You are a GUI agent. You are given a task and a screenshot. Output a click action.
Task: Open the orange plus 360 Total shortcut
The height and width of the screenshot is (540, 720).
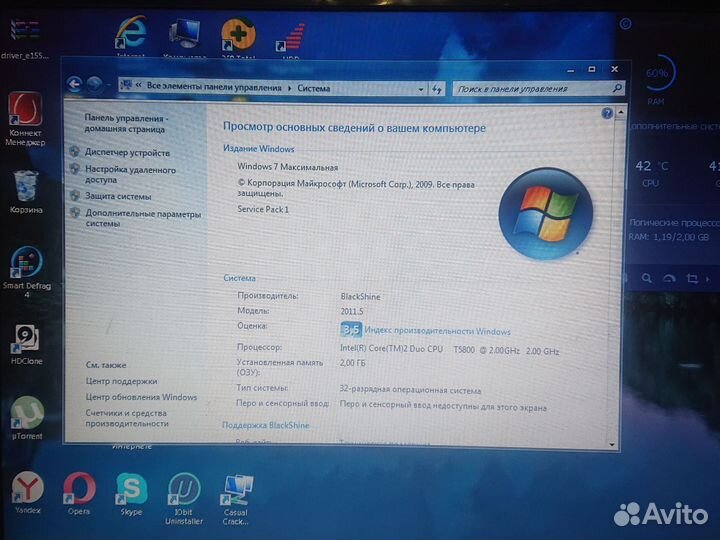click(x=238, y=34)
